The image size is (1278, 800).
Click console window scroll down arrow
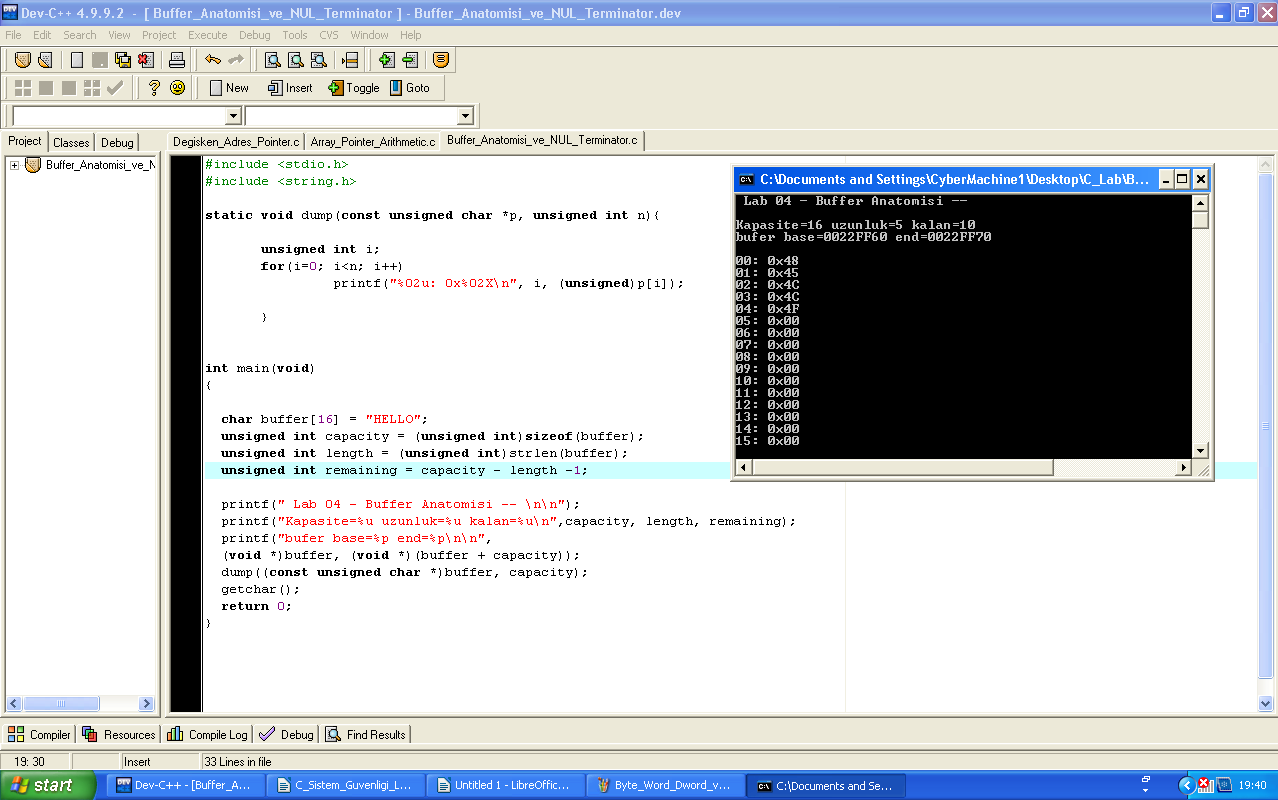pyautogui.click(x=1200, y=451)
